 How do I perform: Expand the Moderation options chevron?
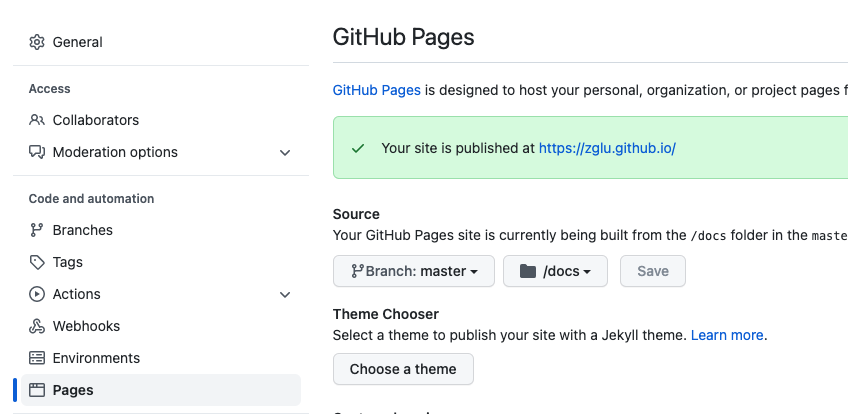(285, 152)
